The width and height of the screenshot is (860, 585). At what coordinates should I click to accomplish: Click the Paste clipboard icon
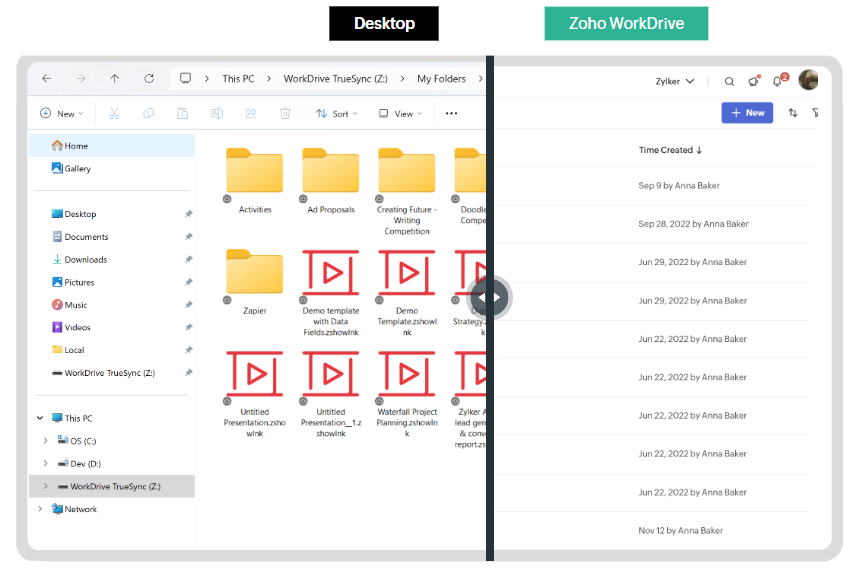coord(183,113)
